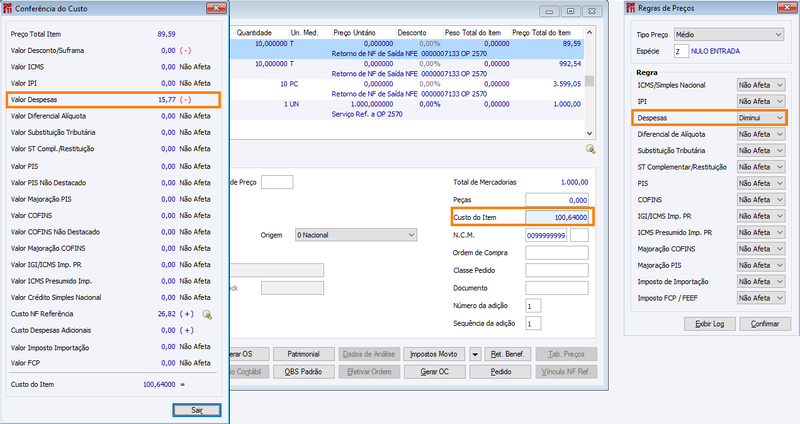
Task: Click the magnifier icon beside Custo NF Referência
Action: coord(207,314)
